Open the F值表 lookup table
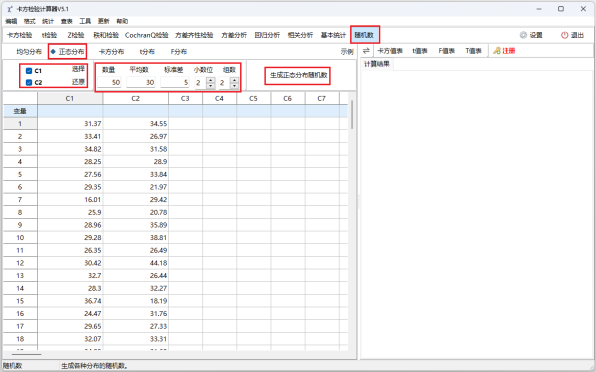The image size is (596, 372). pos(447,51)
